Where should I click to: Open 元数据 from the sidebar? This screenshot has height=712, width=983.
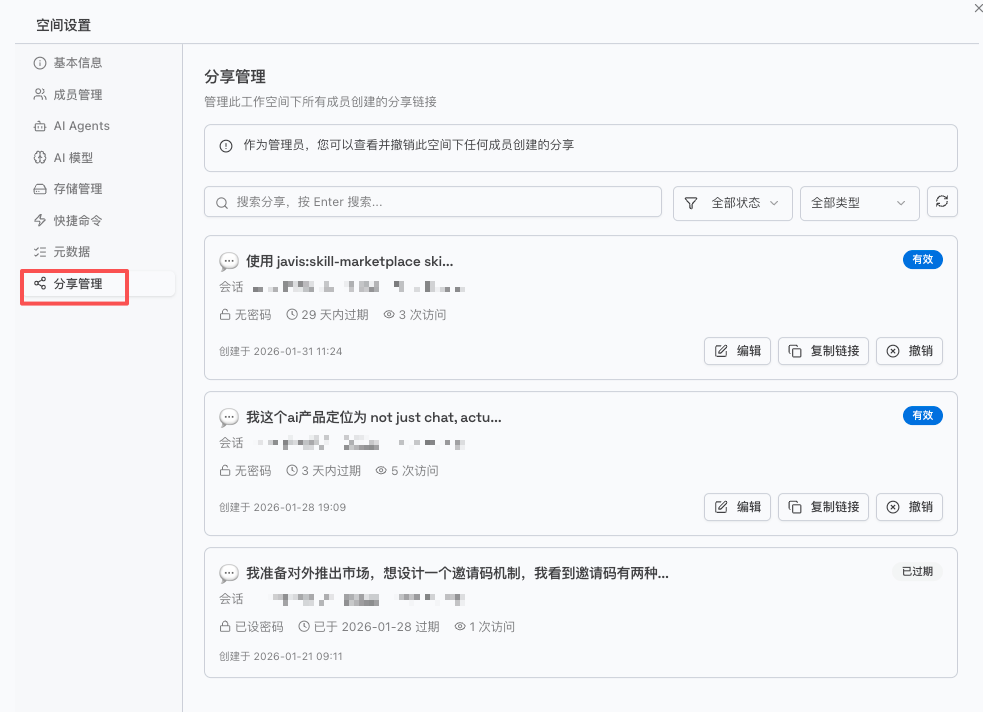click(40, 251)
